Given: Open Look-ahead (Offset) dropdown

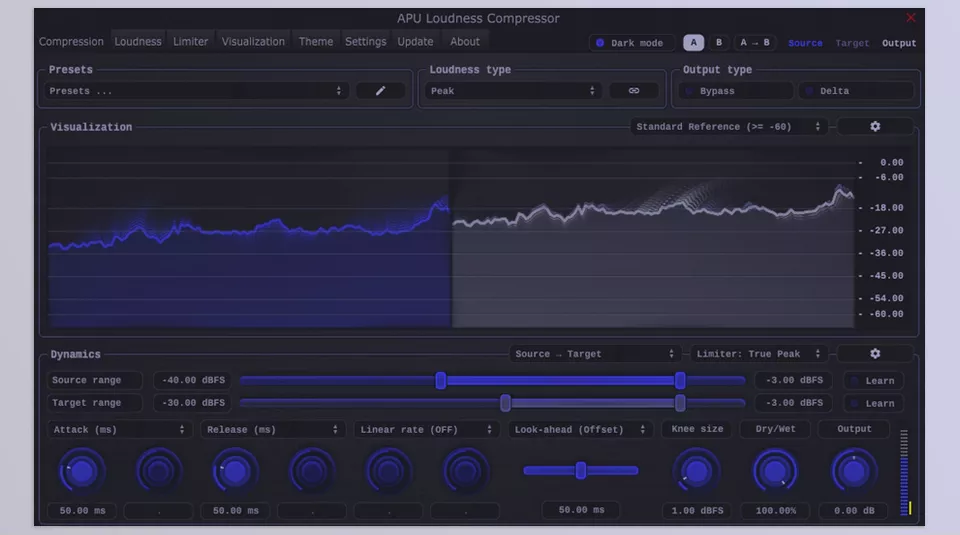Looking at the screenshot, I should pos(580,429).
